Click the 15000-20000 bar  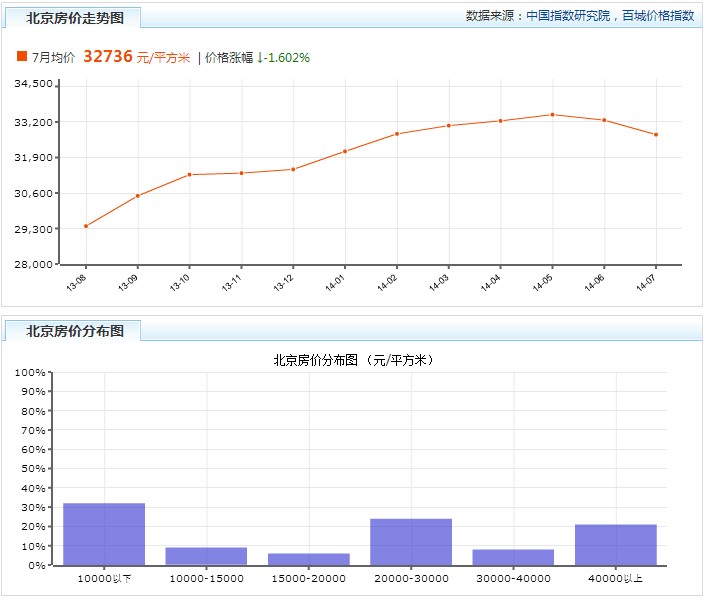[x=308, y=559]
